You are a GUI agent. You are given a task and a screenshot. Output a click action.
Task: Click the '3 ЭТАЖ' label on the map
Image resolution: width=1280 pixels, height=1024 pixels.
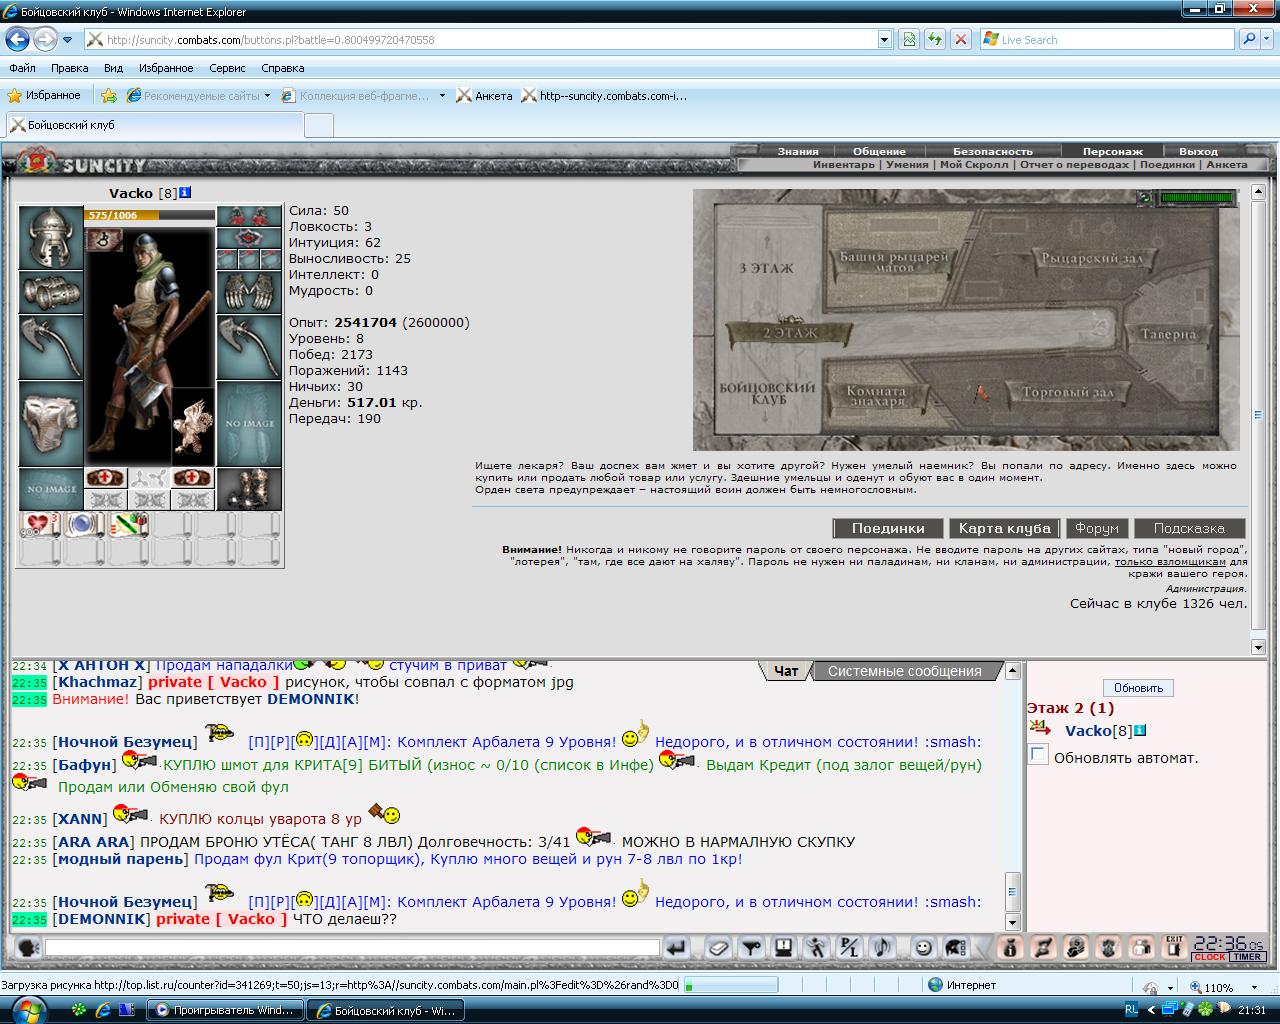pos(766,268)
